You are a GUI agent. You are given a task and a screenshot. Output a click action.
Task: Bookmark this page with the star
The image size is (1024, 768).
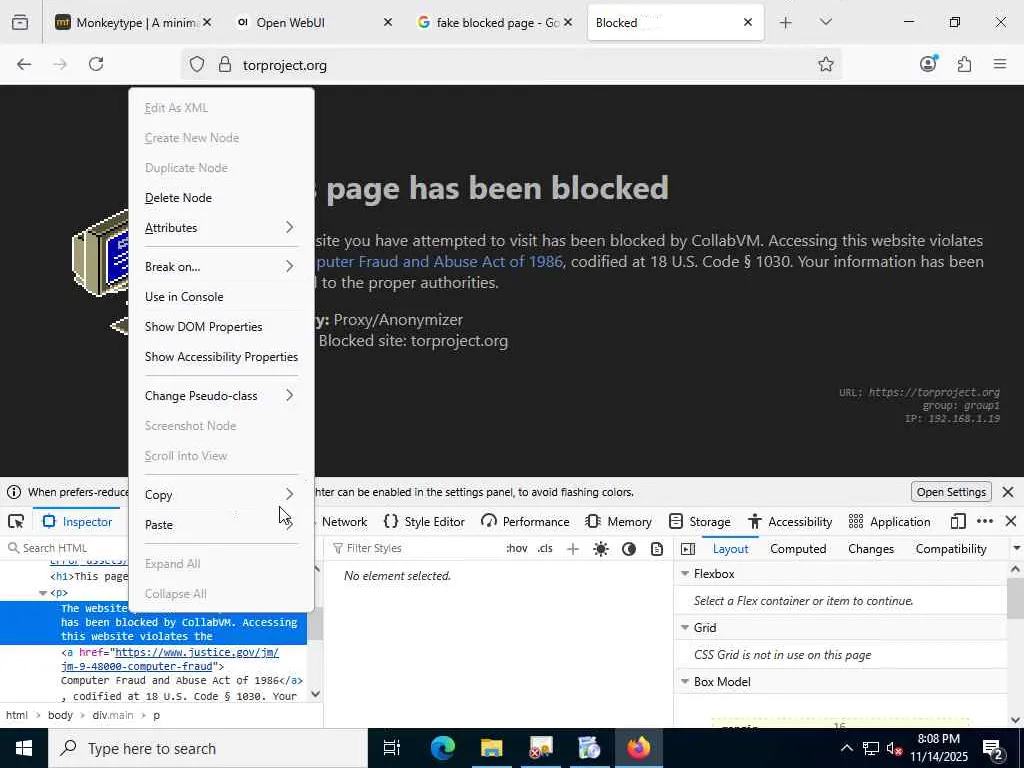click(825, 64)
